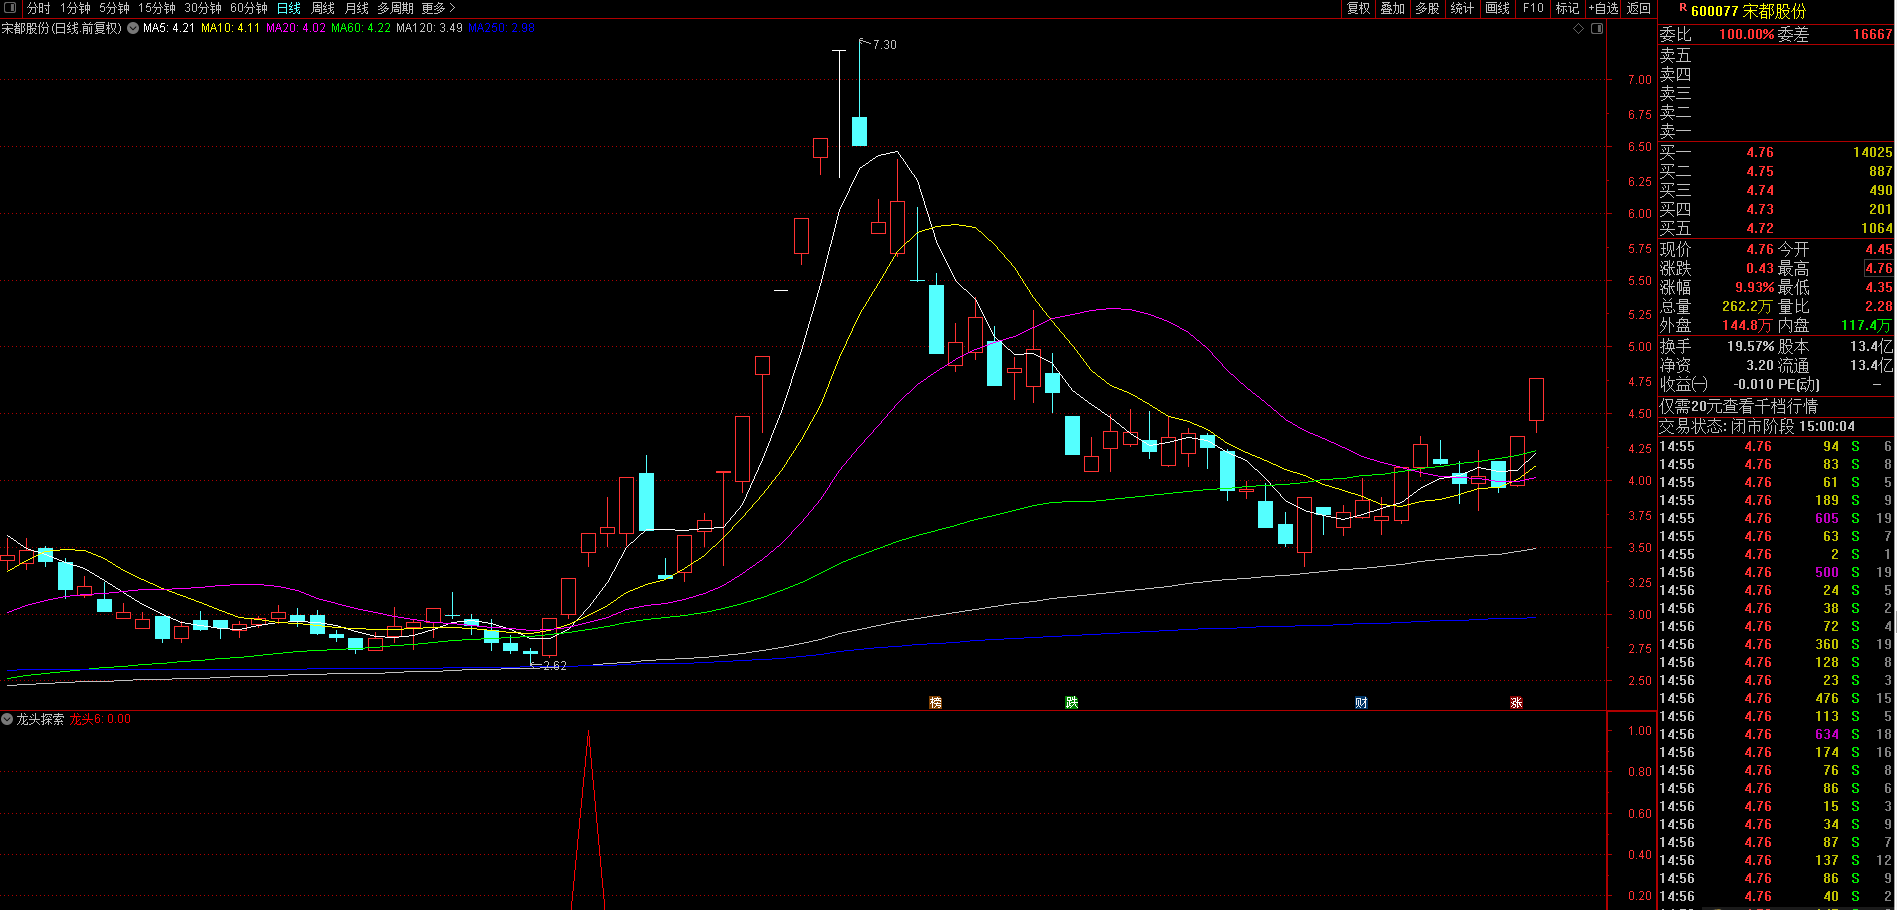This screenshot has height=910, width=1897.
Task: Expand the 更多 period options
Action: pos(438,8)
